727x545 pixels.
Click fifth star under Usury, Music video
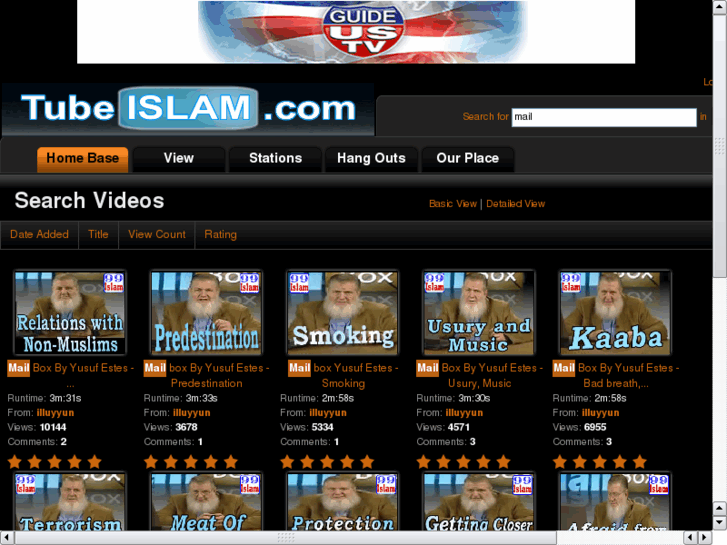(x=504, y=462)
